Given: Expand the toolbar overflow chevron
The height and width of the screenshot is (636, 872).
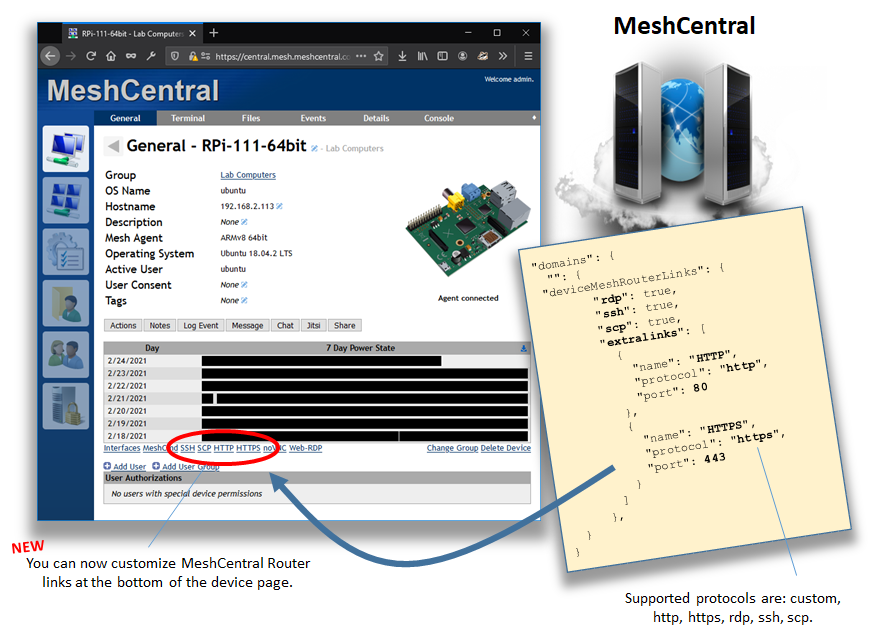Looking at the screenshot, I should 501,56.
